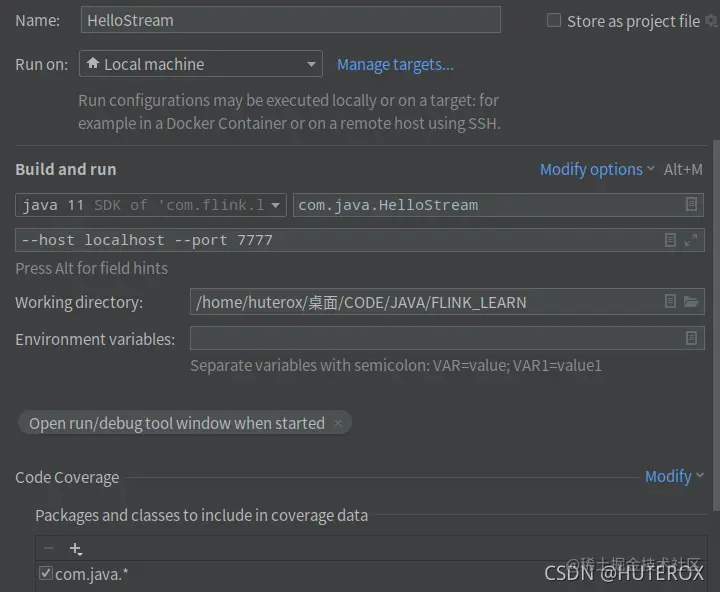Click the settings gear next to Store as project file
The image size is (720, 592).
[x=712, y=21]
